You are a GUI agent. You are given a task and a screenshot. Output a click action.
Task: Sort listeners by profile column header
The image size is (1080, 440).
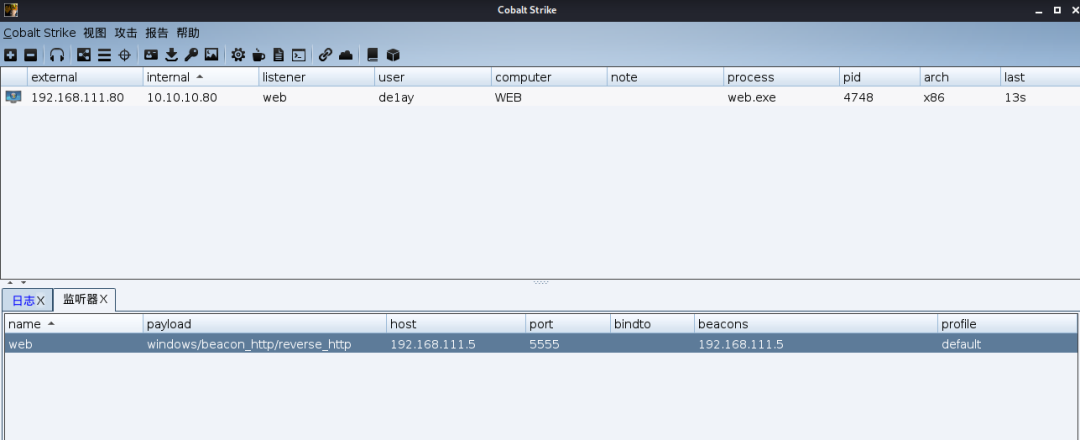[1006, 324]
